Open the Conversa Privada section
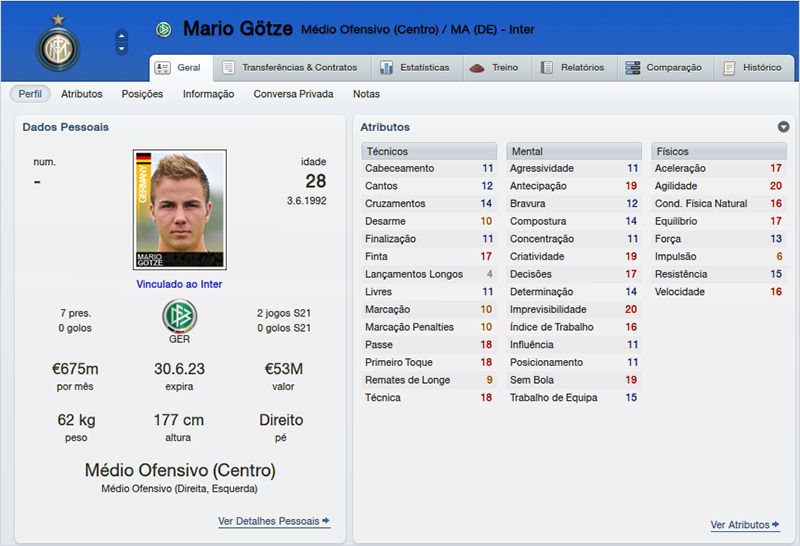Screen dimensions: 800x546 (x=293, y=94)
